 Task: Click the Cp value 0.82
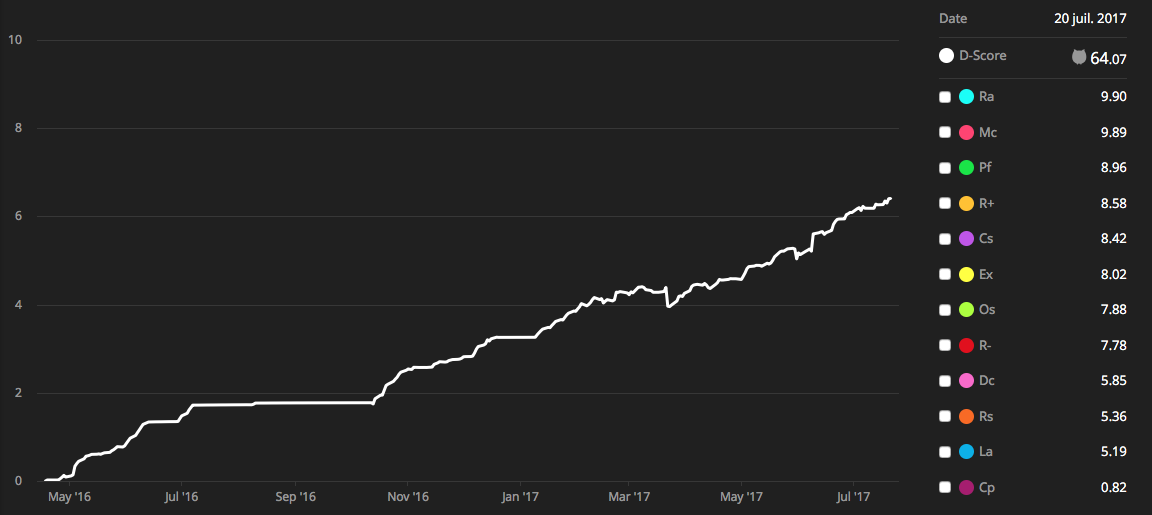pos(1114,486)
